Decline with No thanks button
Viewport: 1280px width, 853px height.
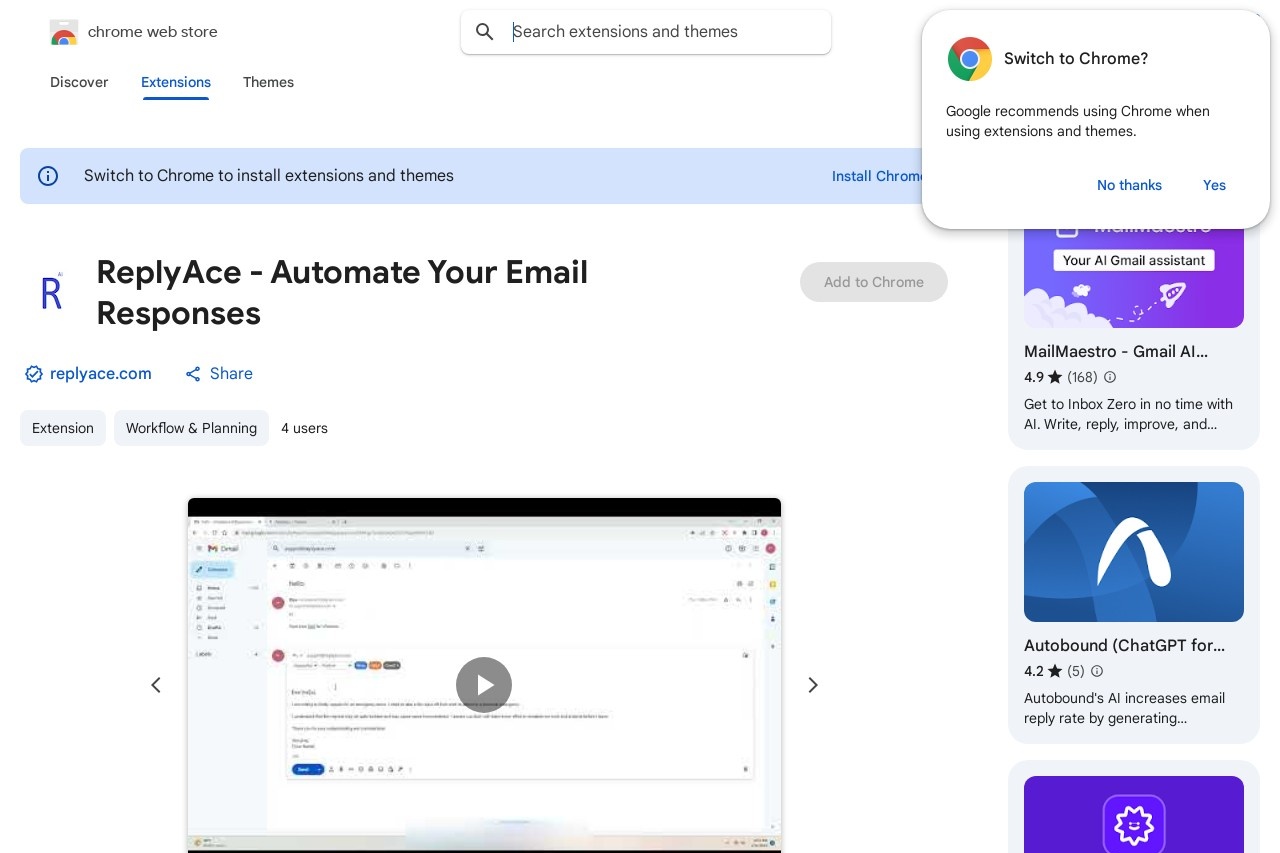click(1129, 185)
